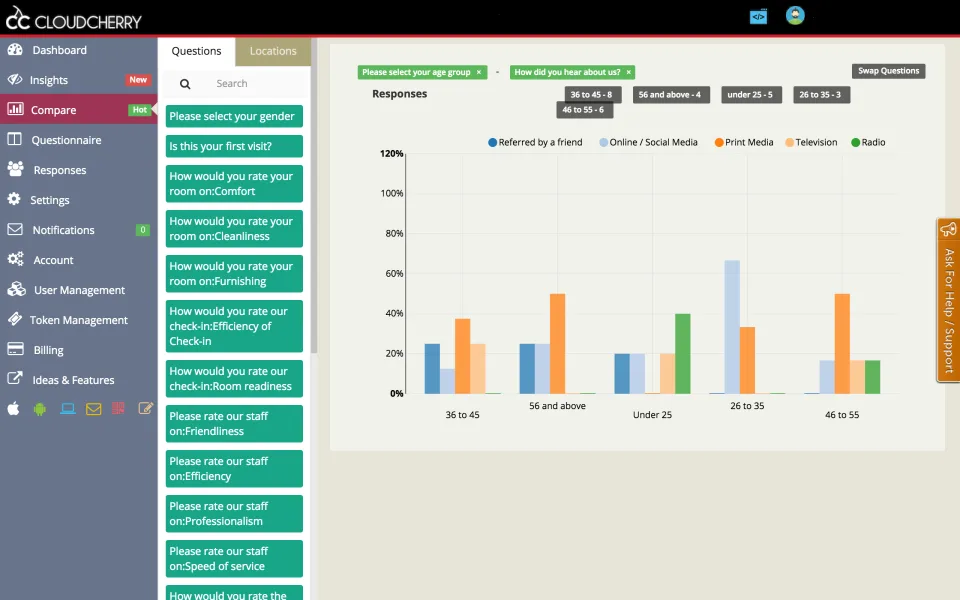960x600 pixels.
Task: Click the question Search input field
Action: click(x=257, y=84)
